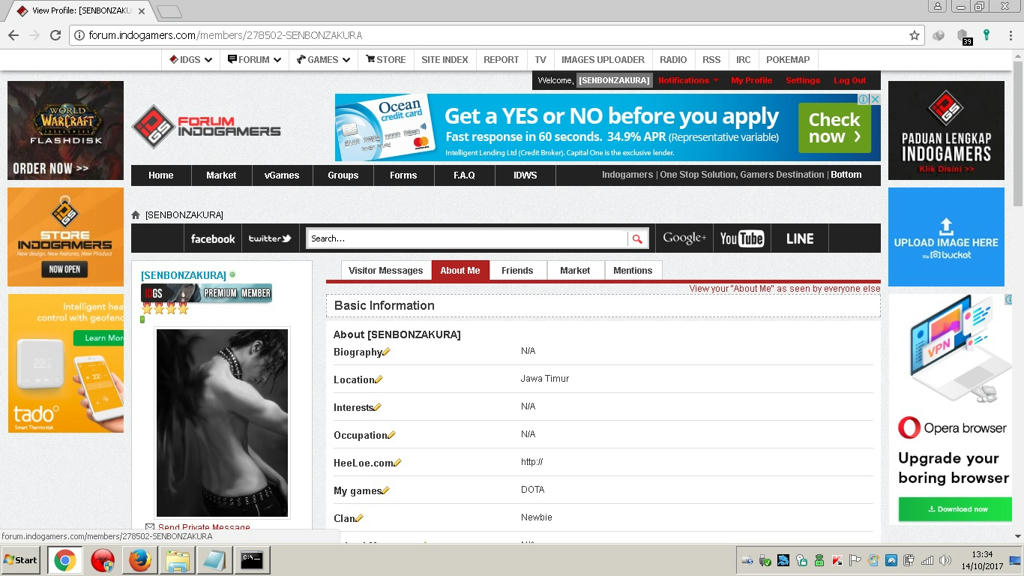Click the Bottom link in the navbar
The height and width of the screenshot is (576, 1024).
click(846, 175)
